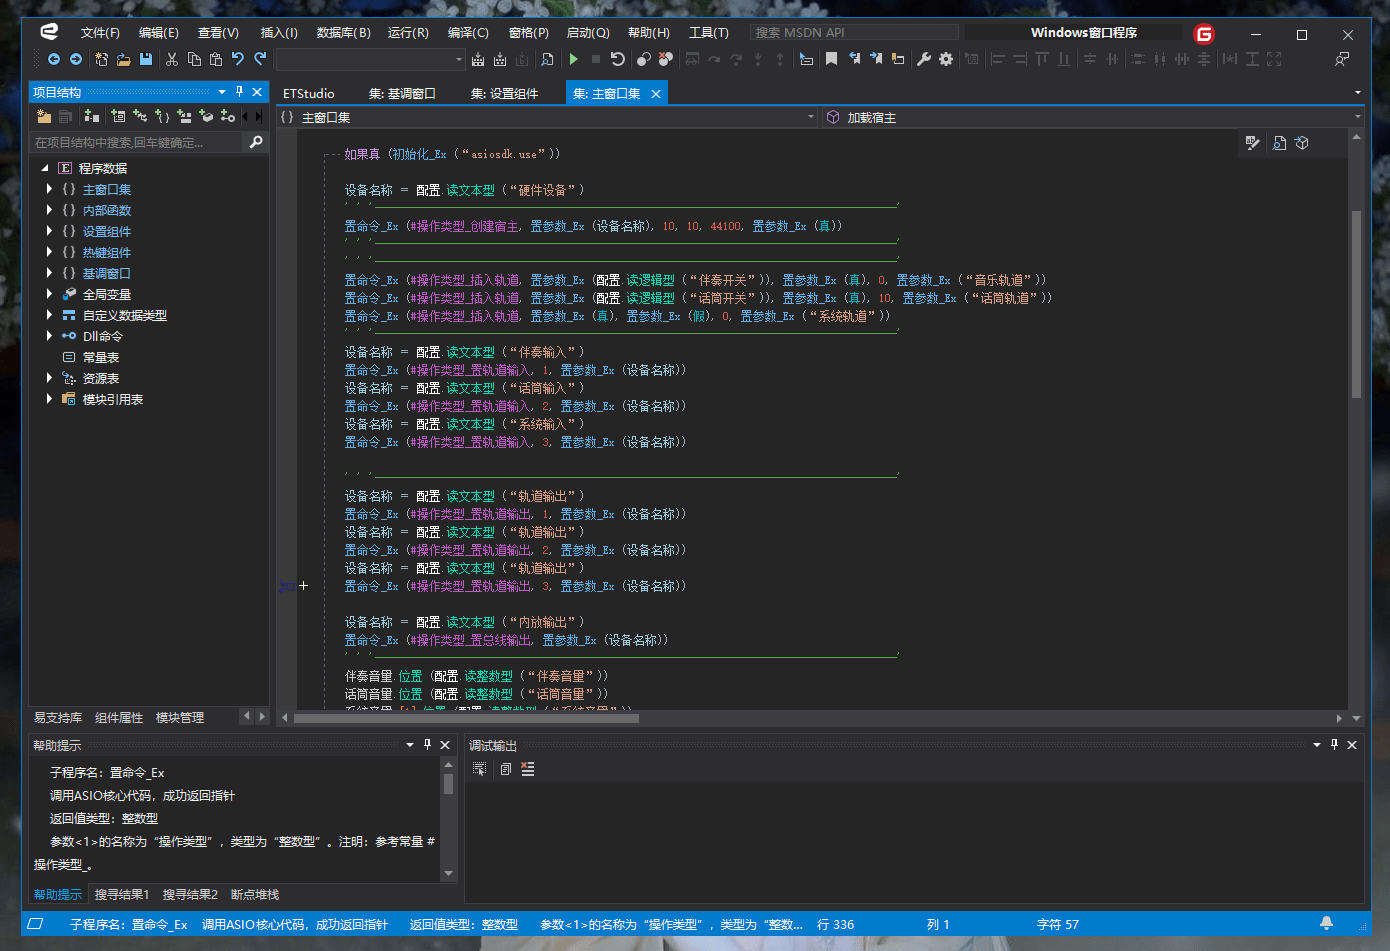Open the 文件(F) menu
Image resolution: width=1390 pixels, height=951 pixels.
[x=100, y=33]
